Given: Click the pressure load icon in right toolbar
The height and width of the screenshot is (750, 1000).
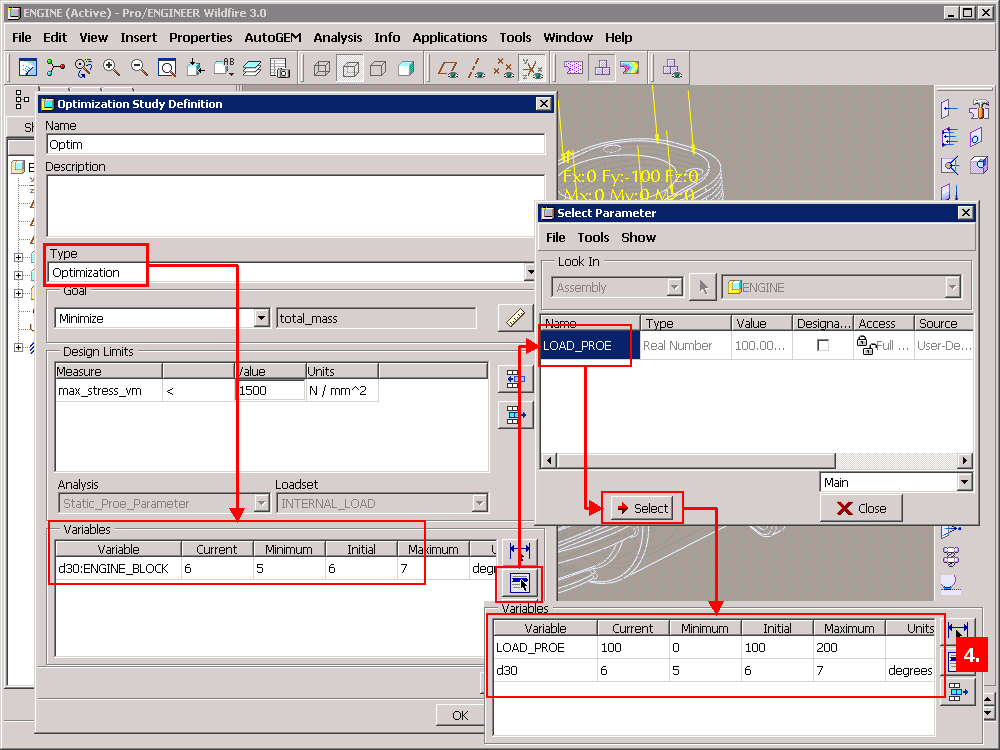Looking at the screenshot, I should click(950, 138).
